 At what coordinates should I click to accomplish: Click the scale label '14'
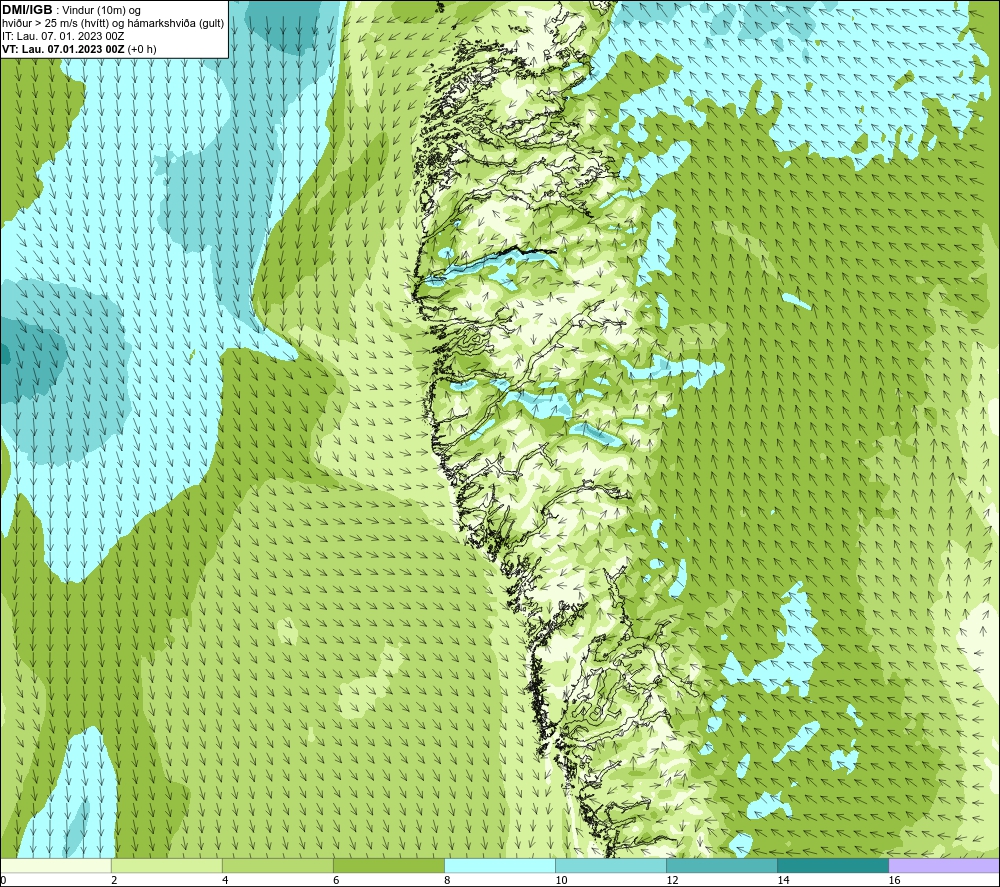(783, 880)
